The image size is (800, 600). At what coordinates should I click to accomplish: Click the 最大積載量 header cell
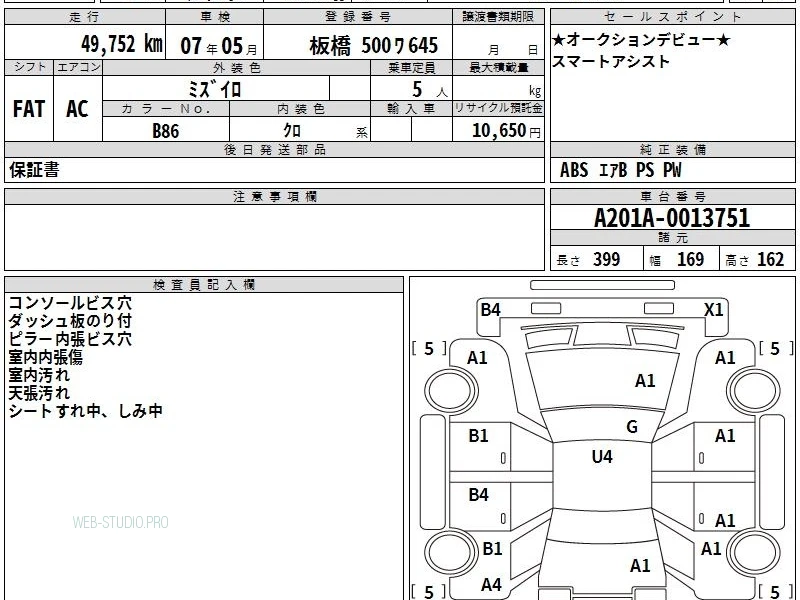498,67
